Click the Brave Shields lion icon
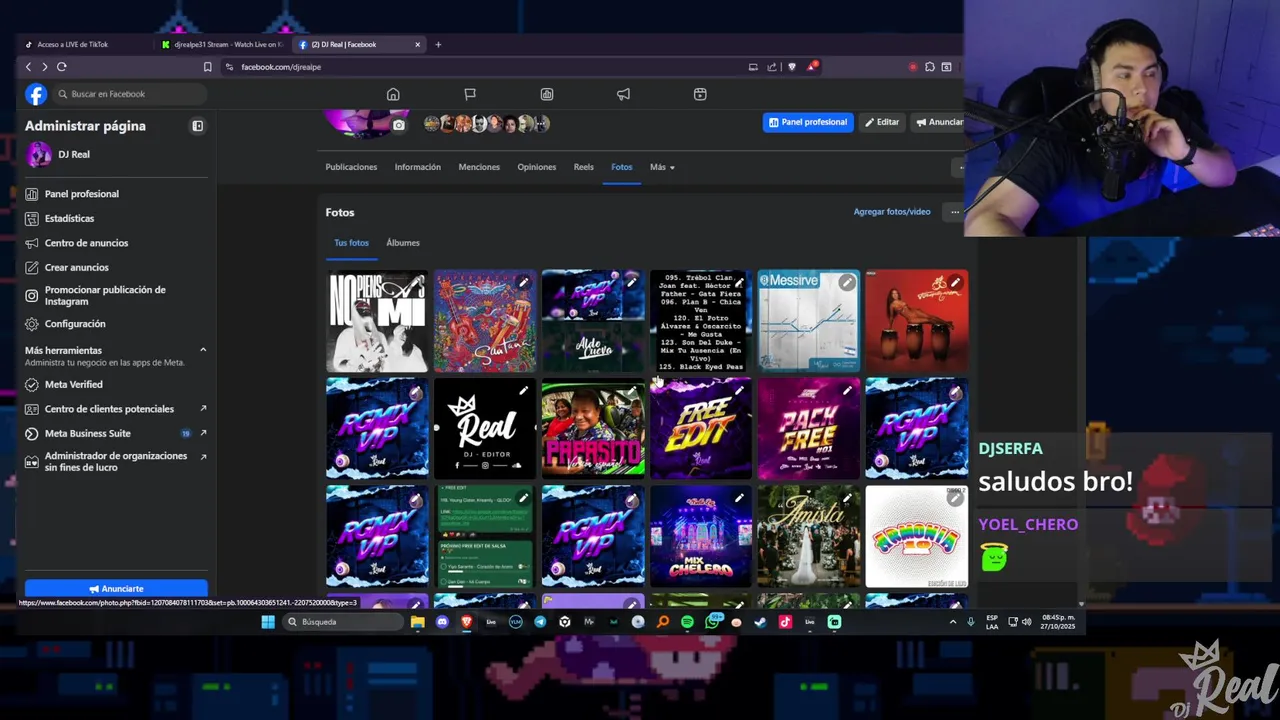This screenshot has height=720, width=1280. (x=792, y=67)
